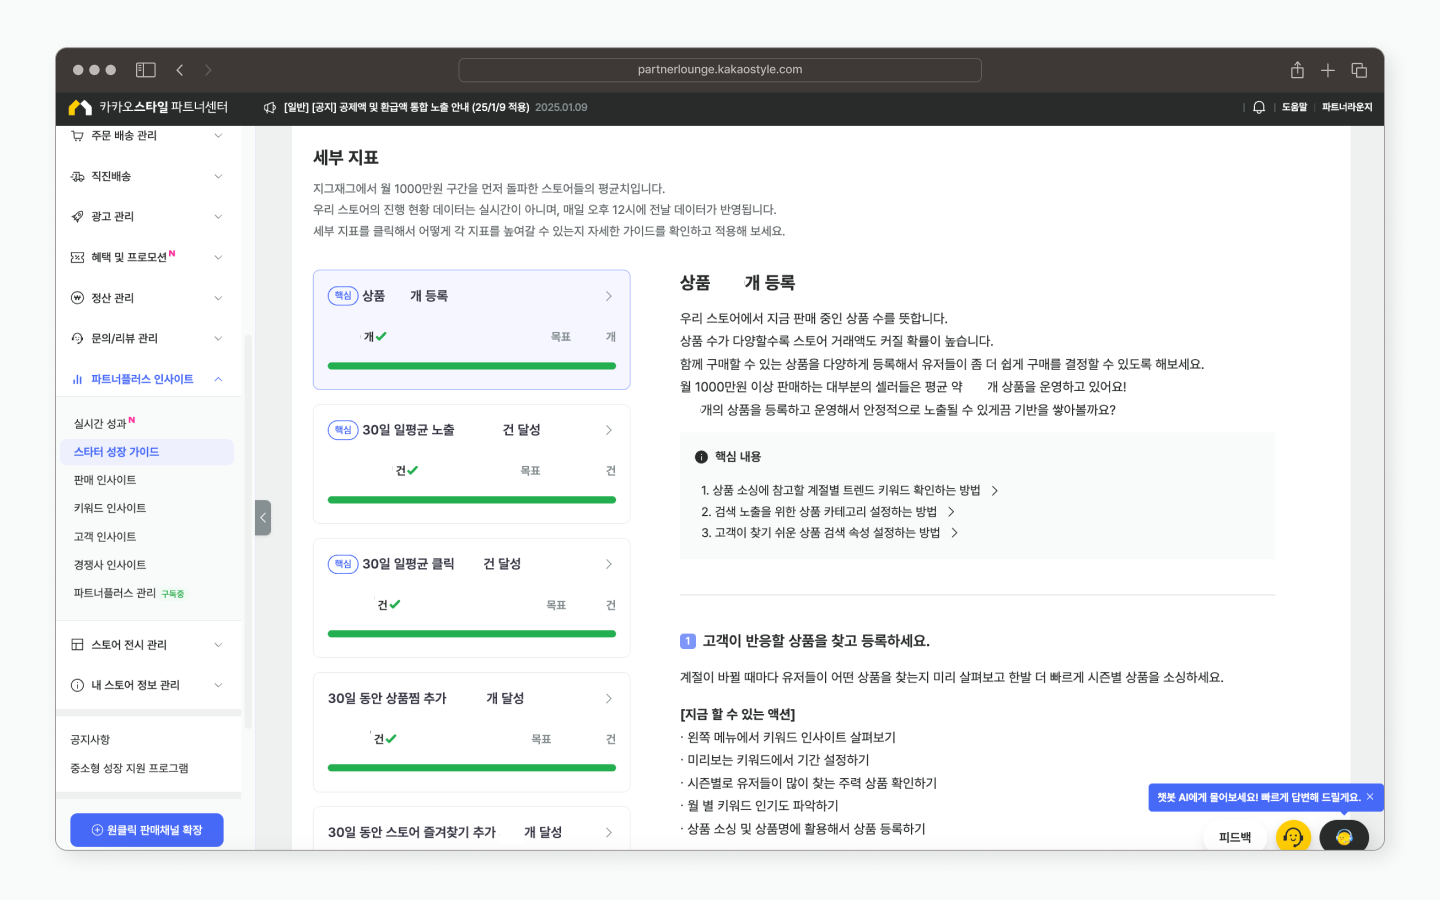Screen dimensions: 1440x900
Task: Expand 스토어 전시 관리 menu
Action: pos(218,645)
